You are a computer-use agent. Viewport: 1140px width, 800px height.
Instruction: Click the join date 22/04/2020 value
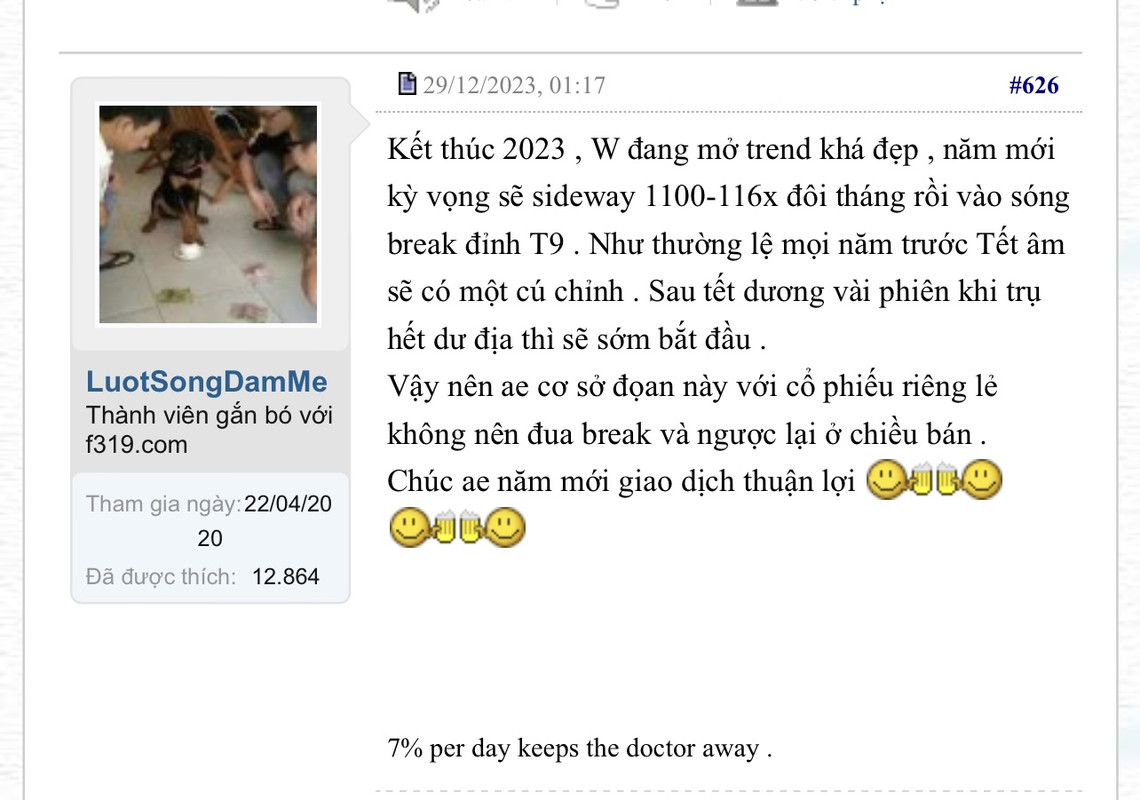[265, 521]
